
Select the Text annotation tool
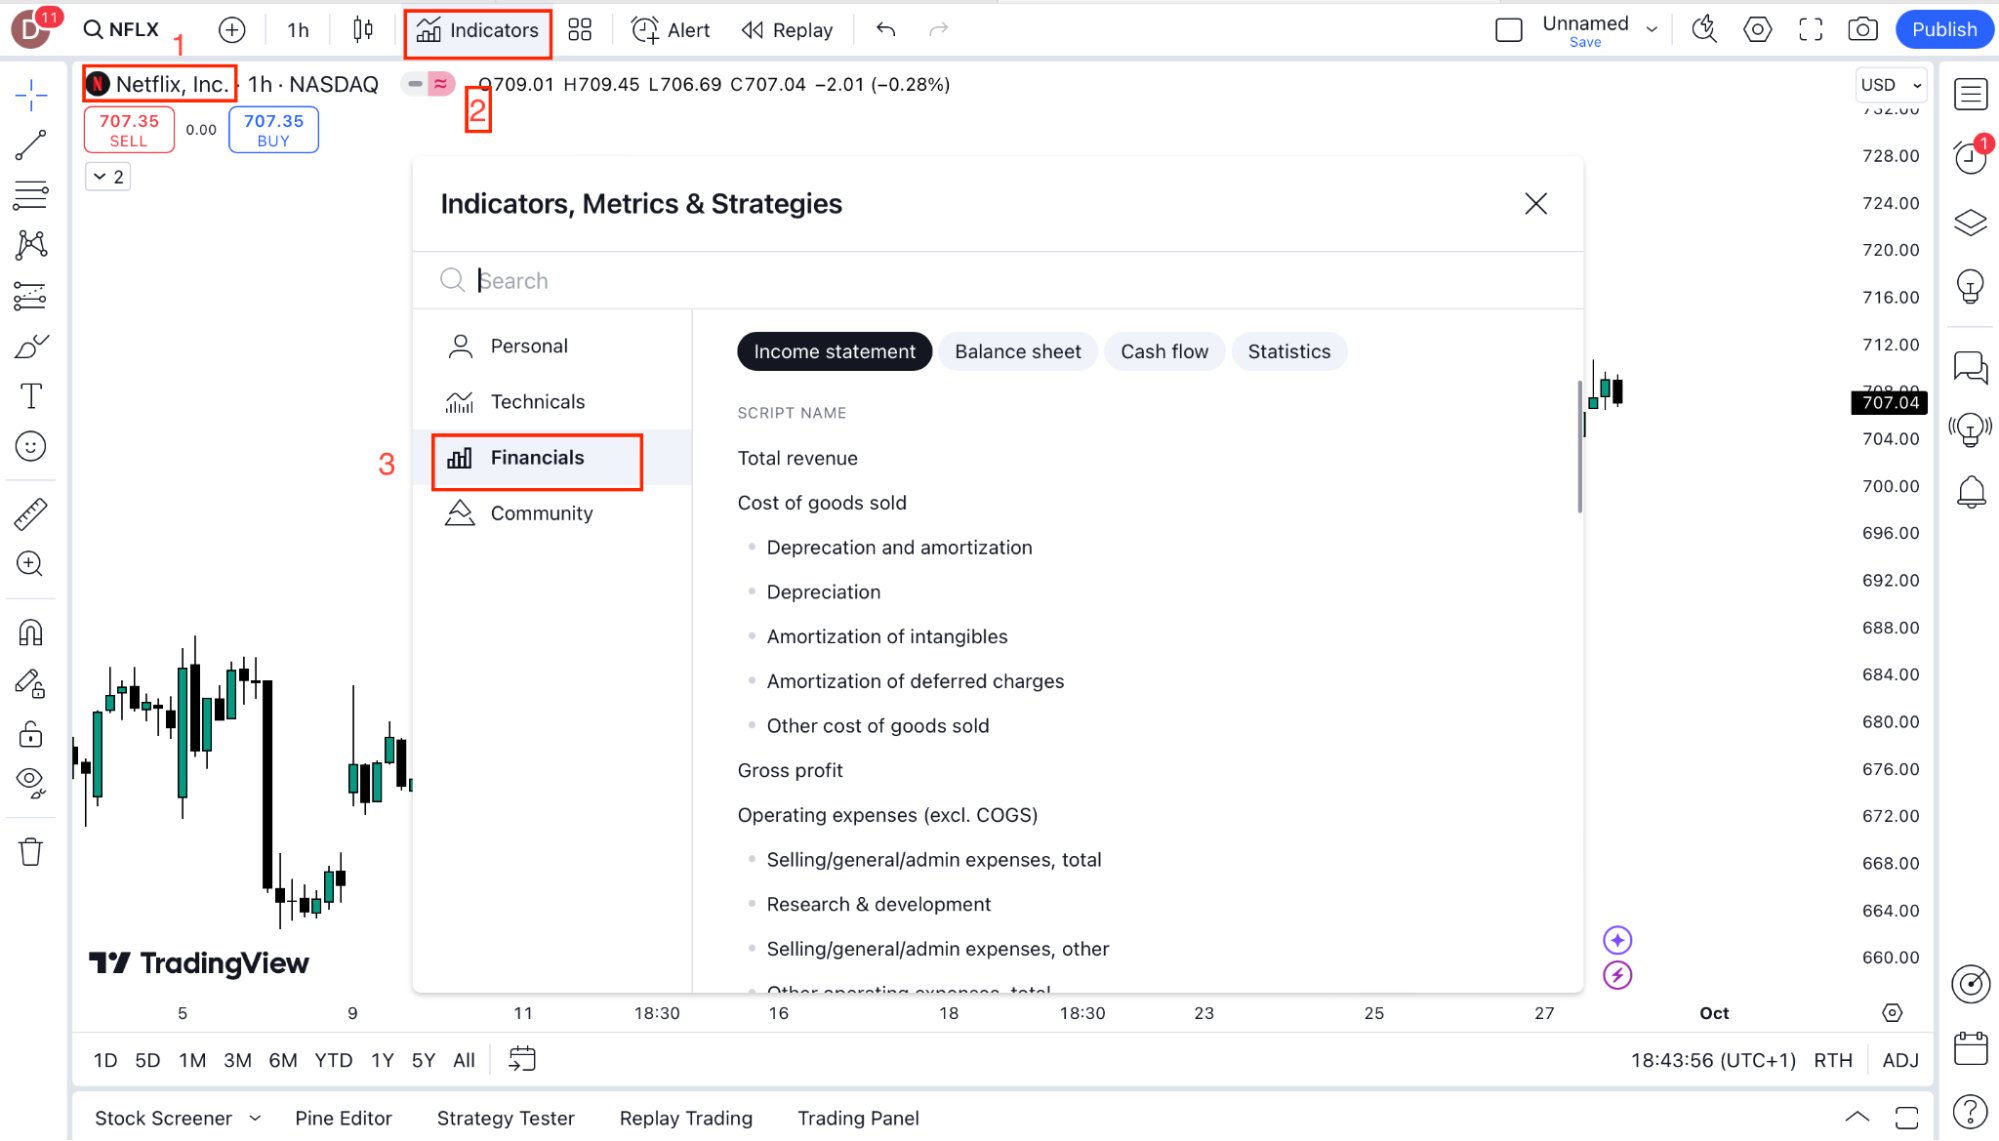pyautogui.click(x=31, y=396)
